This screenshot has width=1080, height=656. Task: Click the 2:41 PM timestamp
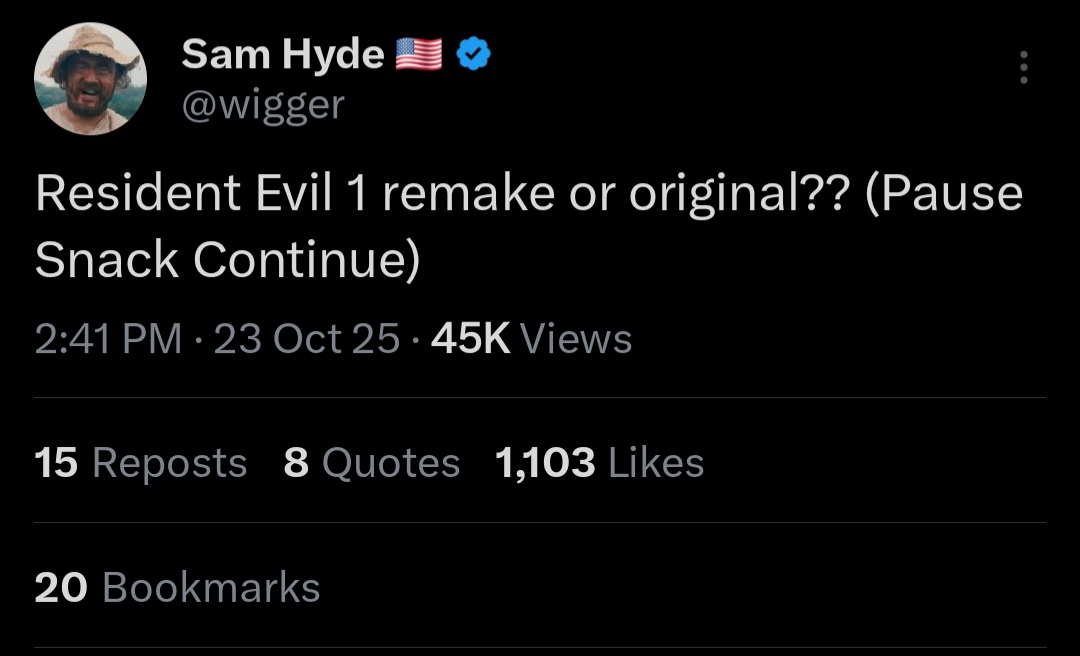pos(108,339)
